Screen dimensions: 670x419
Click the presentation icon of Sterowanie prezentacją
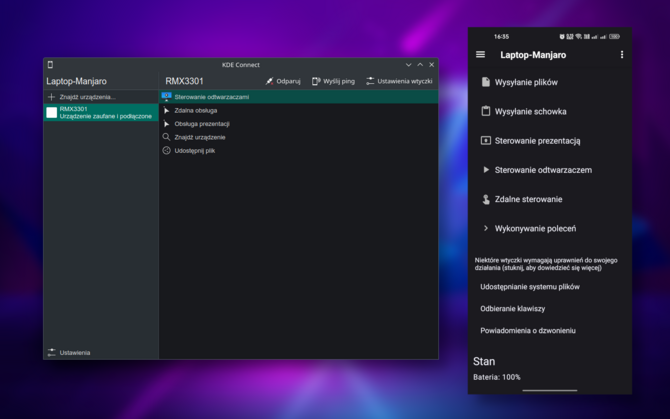coord(485,141)
